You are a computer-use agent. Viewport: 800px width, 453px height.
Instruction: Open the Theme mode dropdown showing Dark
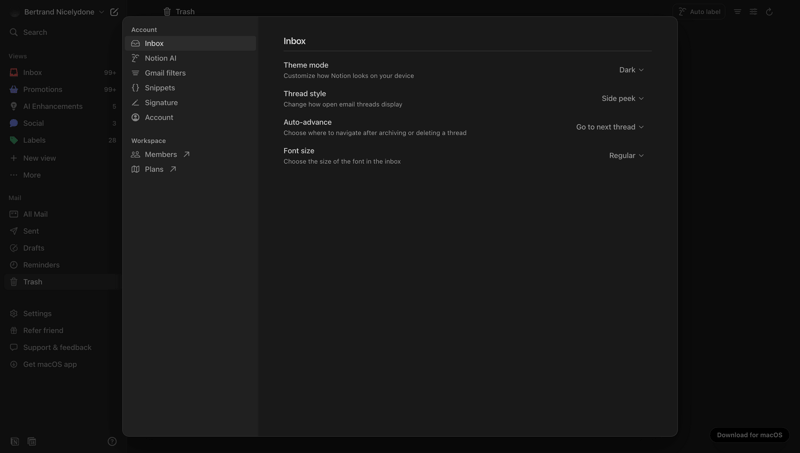tap(631, 70)
